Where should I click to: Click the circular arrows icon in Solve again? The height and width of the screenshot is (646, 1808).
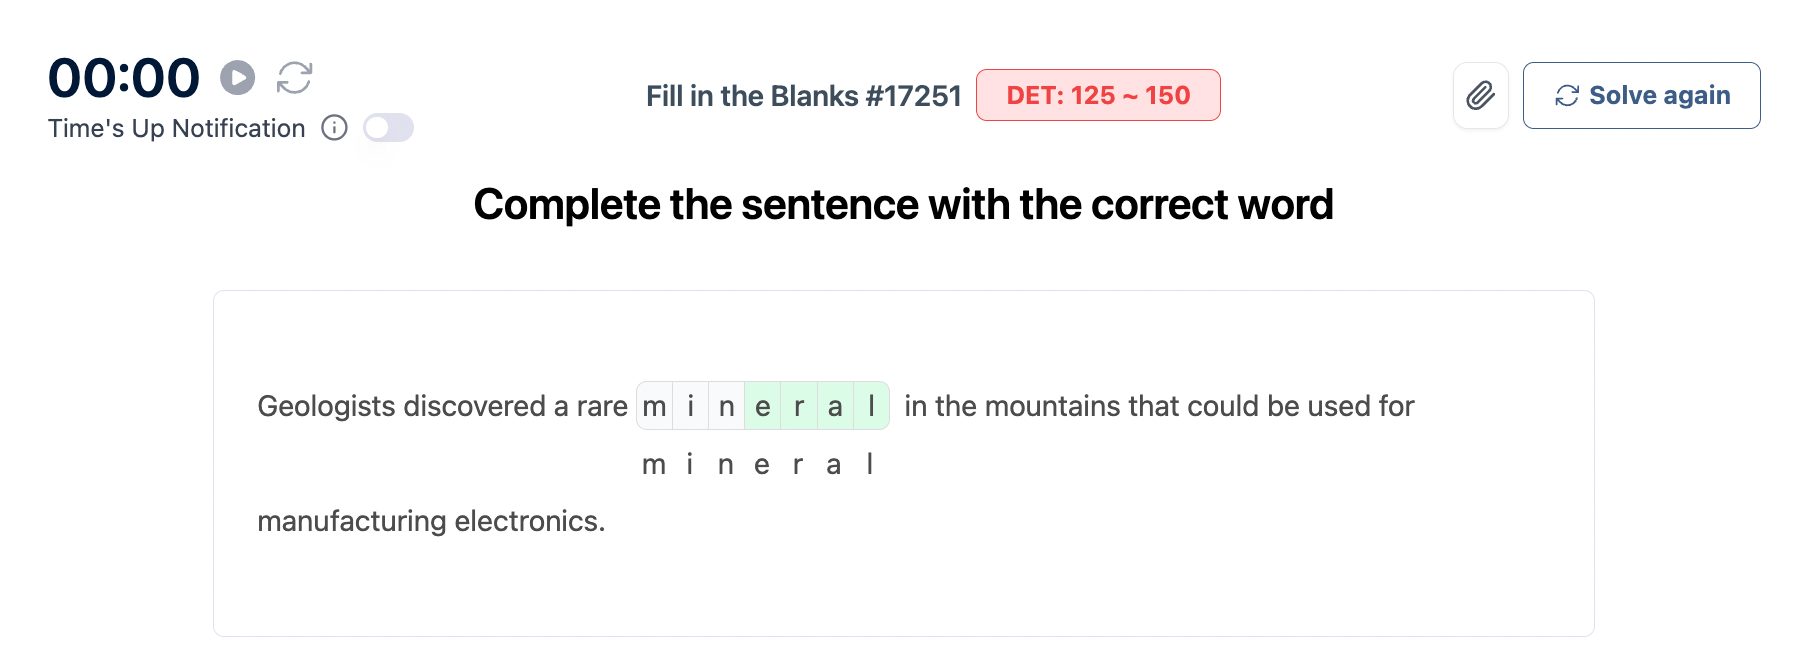1566,95
